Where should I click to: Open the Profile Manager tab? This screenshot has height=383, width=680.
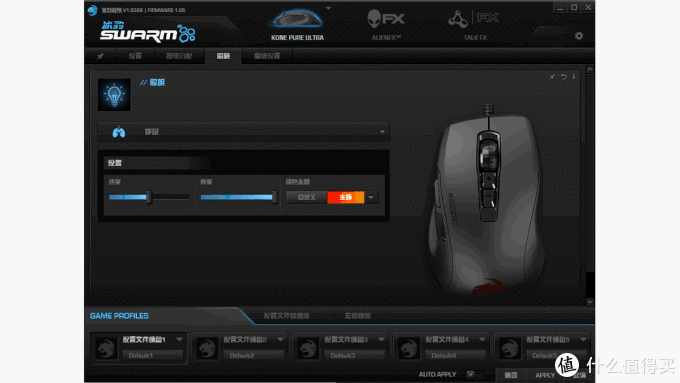point(287,316)
